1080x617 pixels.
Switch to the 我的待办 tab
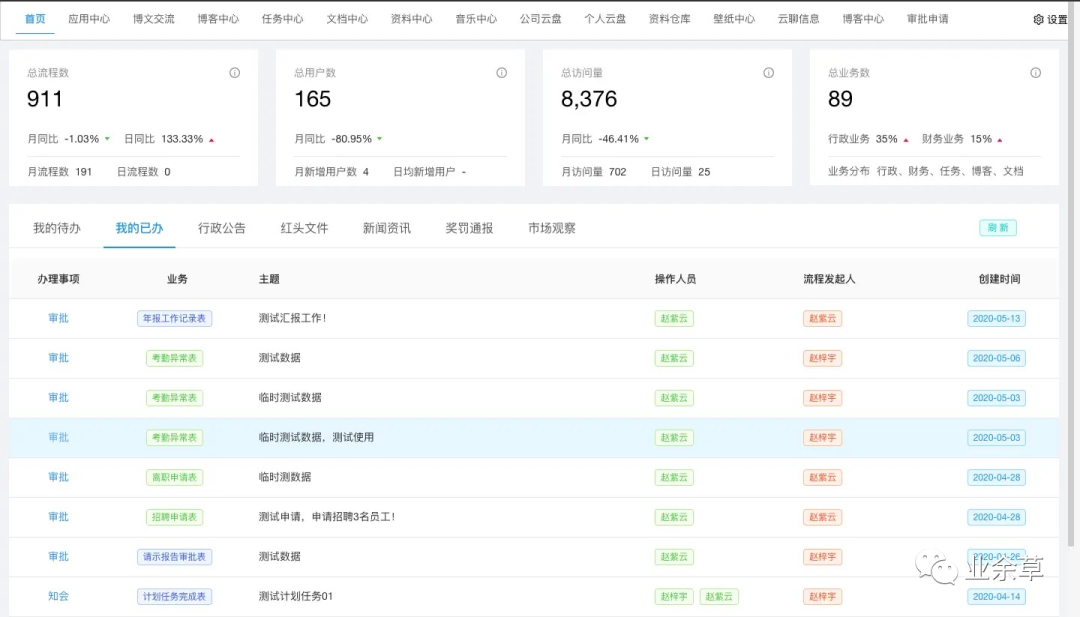point(56,228)
